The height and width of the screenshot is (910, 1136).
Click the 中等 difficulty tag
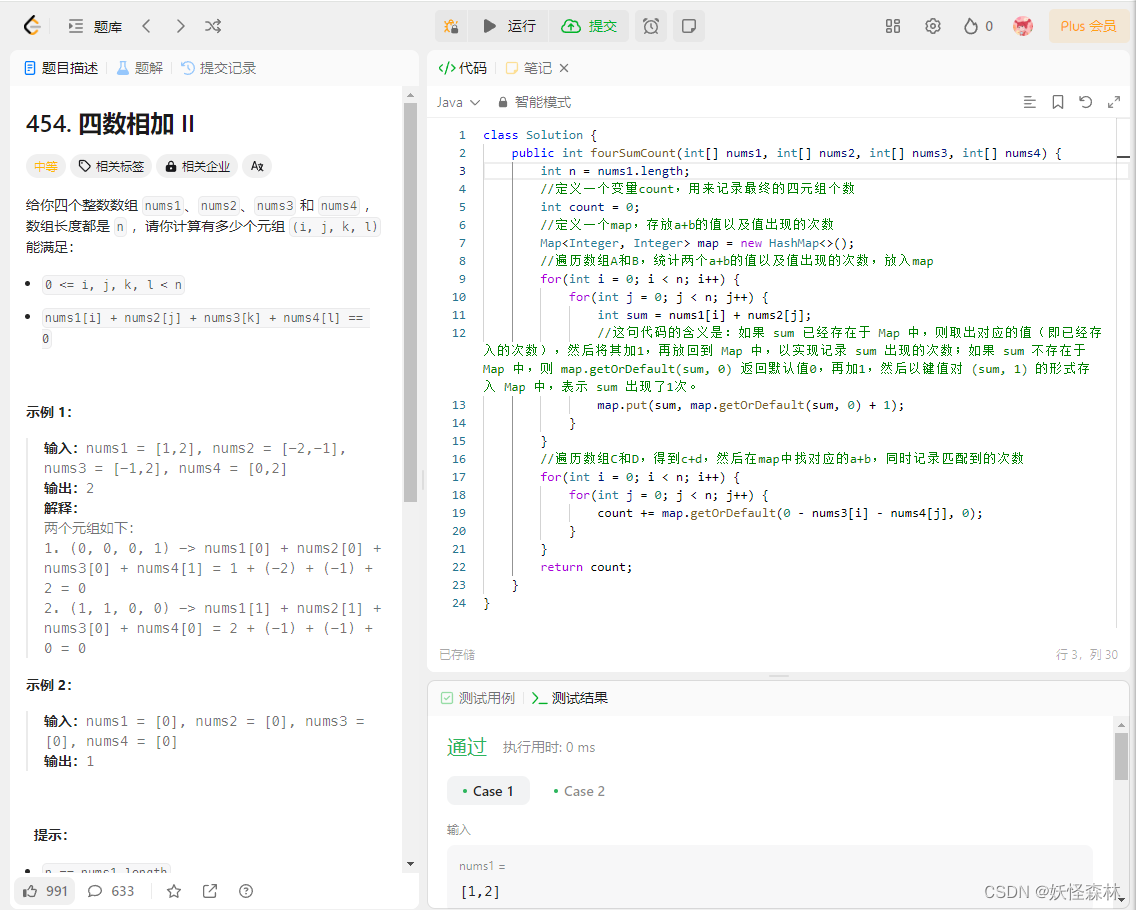[46, 167]
